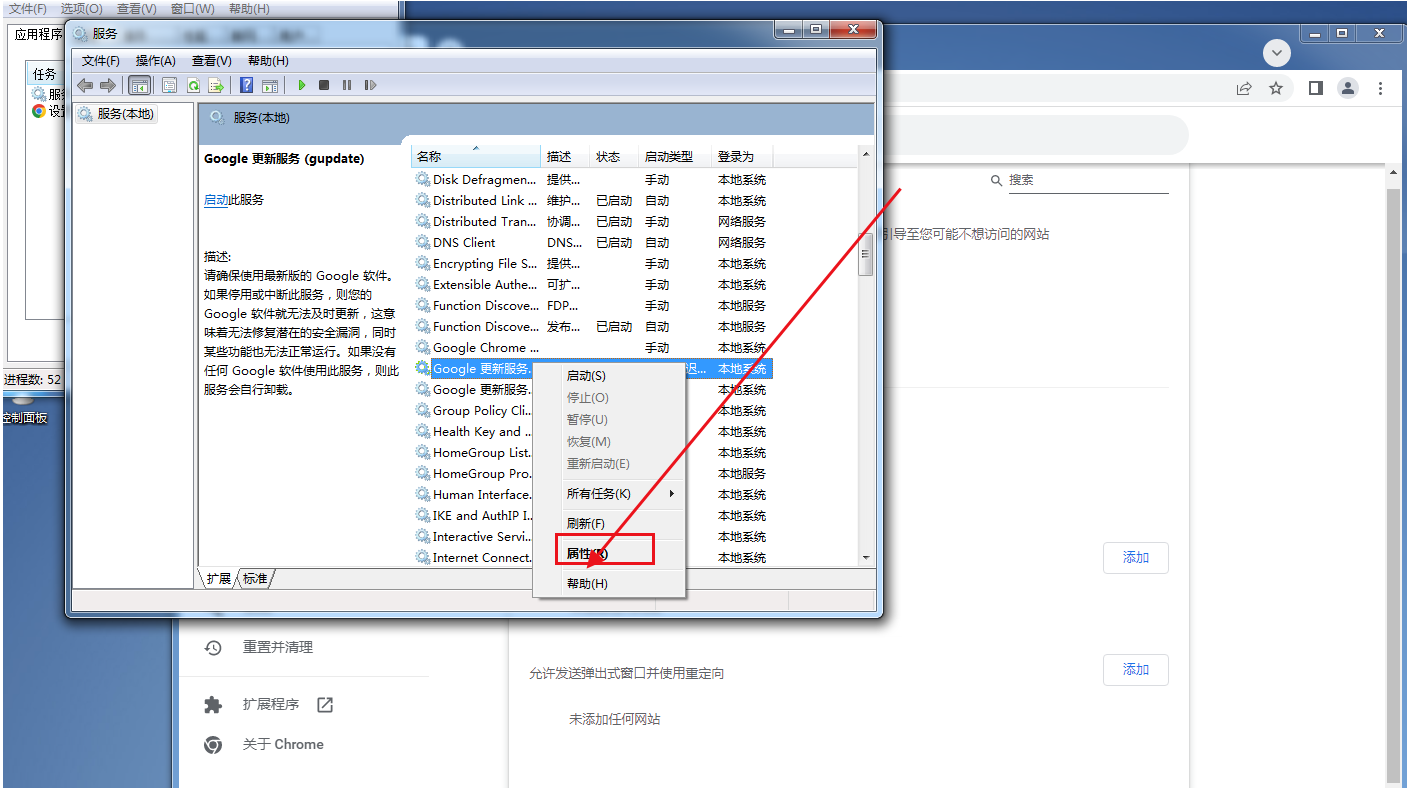Expand 所有任务(K) submenu
The height and width of the screenshot is (788, 1407).
point(609,494)
